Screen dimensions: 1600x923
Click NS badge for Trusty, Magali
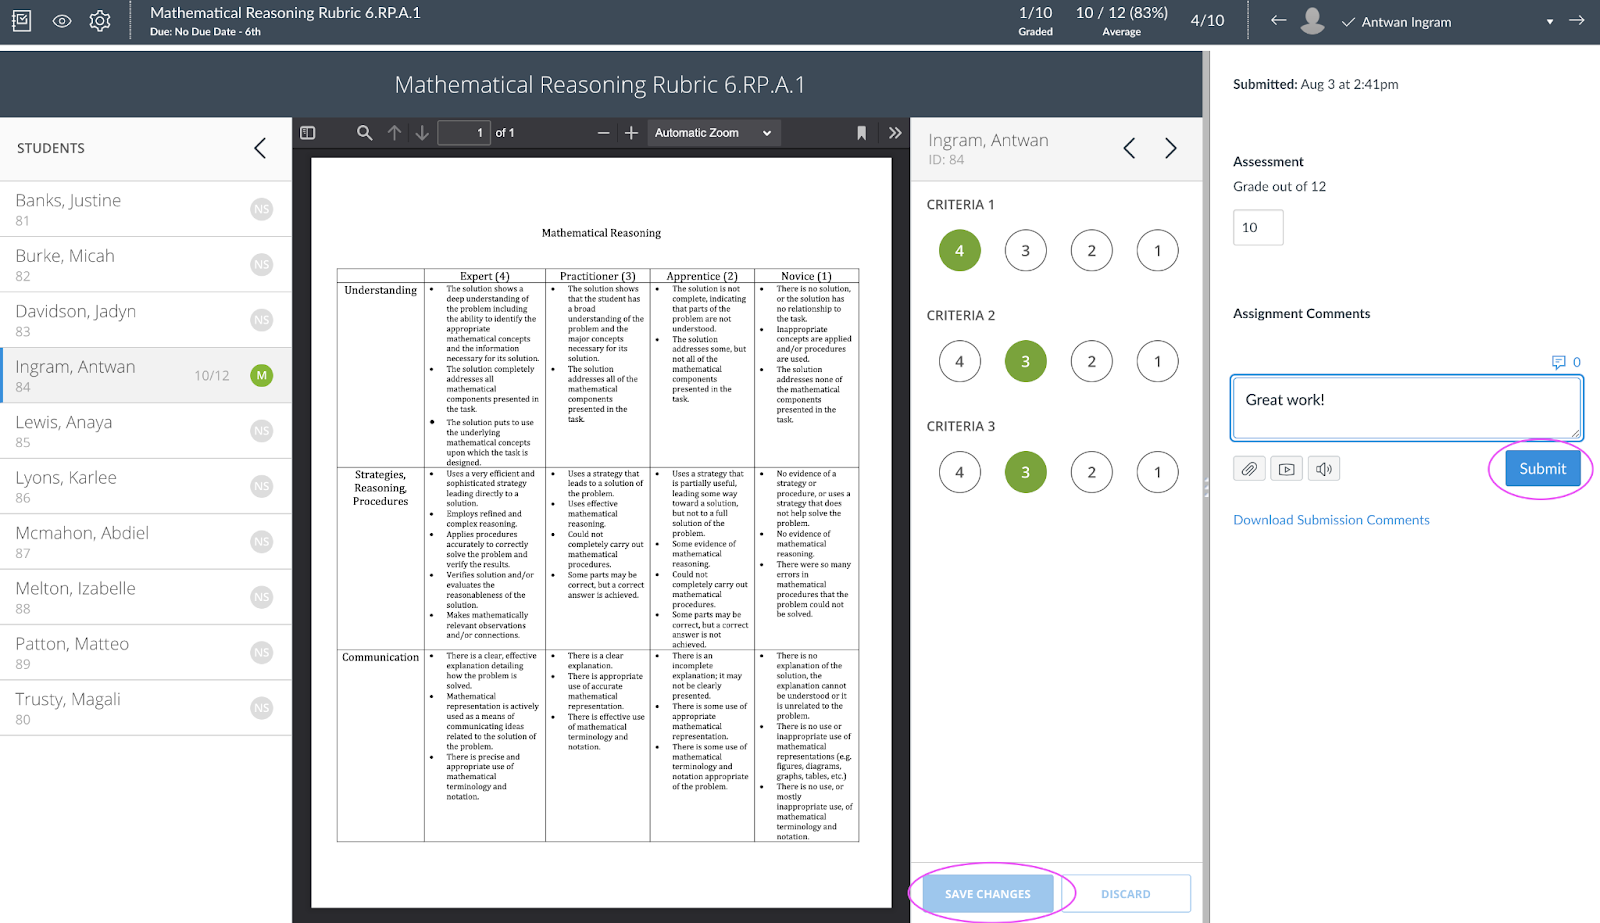tap(262, 708)
